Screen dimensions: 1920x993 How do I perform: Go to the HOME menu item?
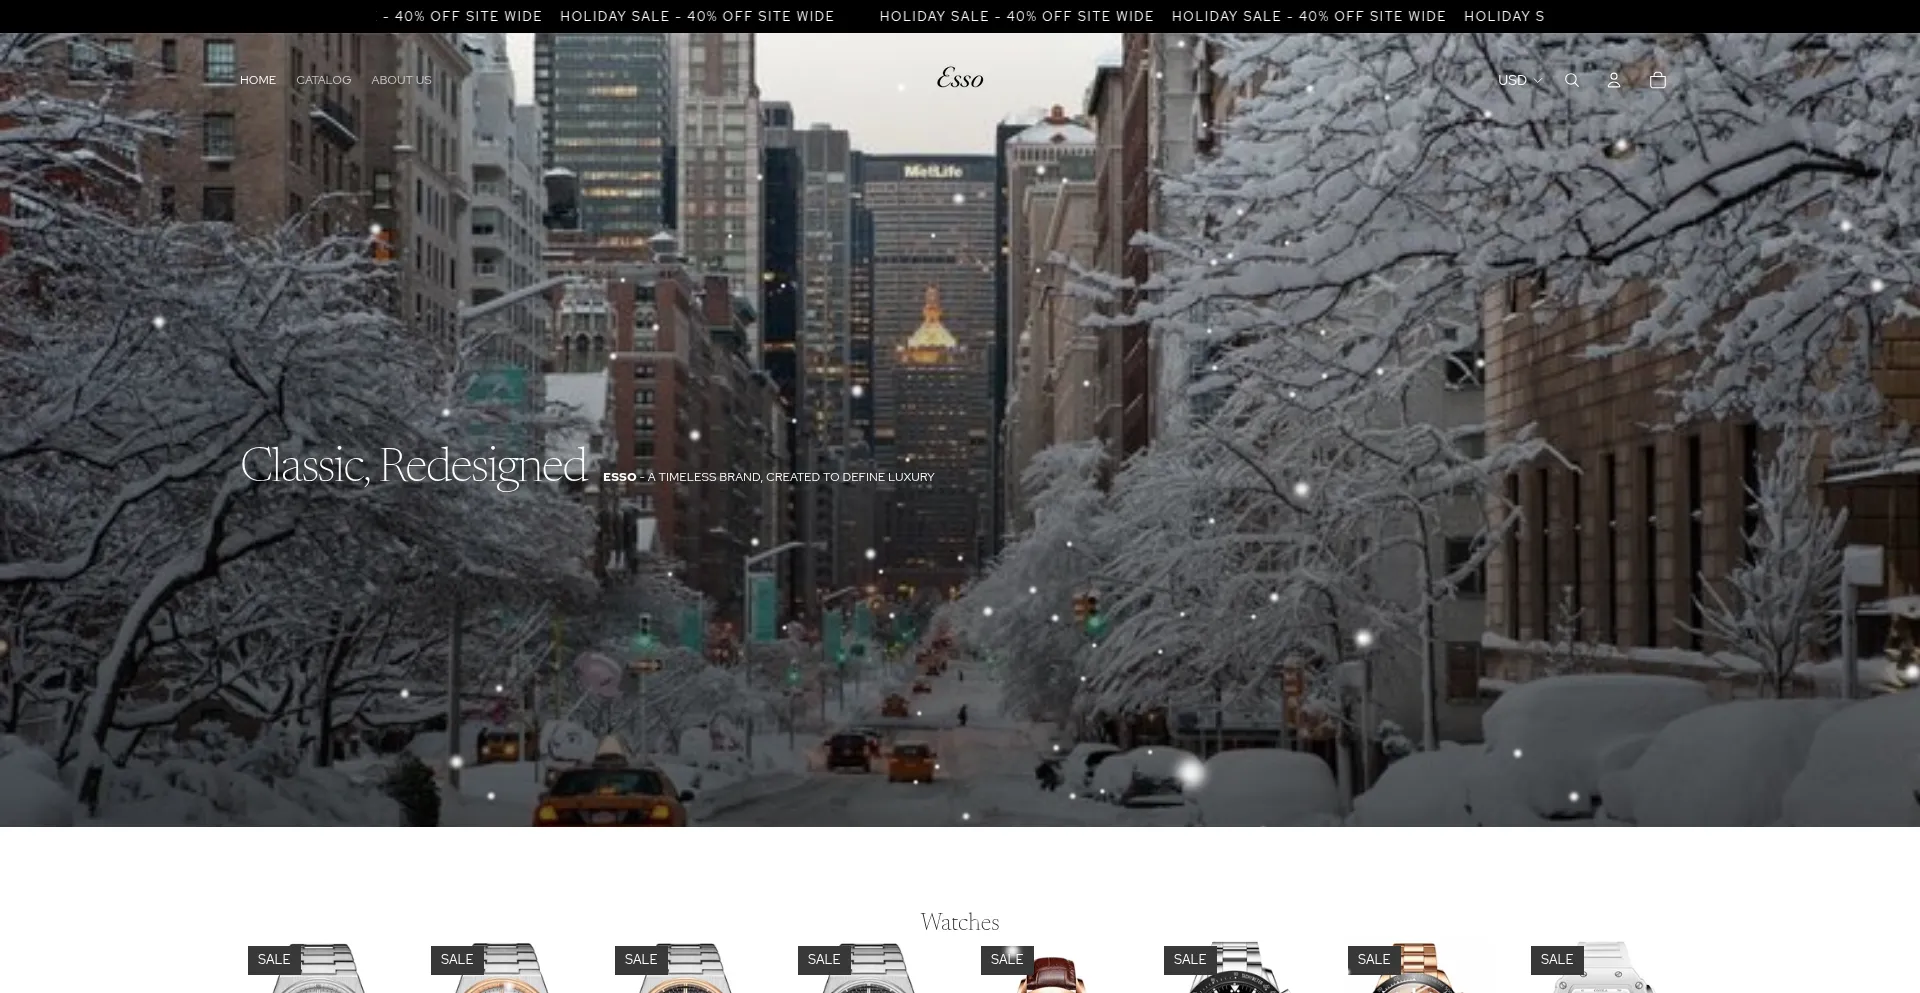click(x=258, y=80)
